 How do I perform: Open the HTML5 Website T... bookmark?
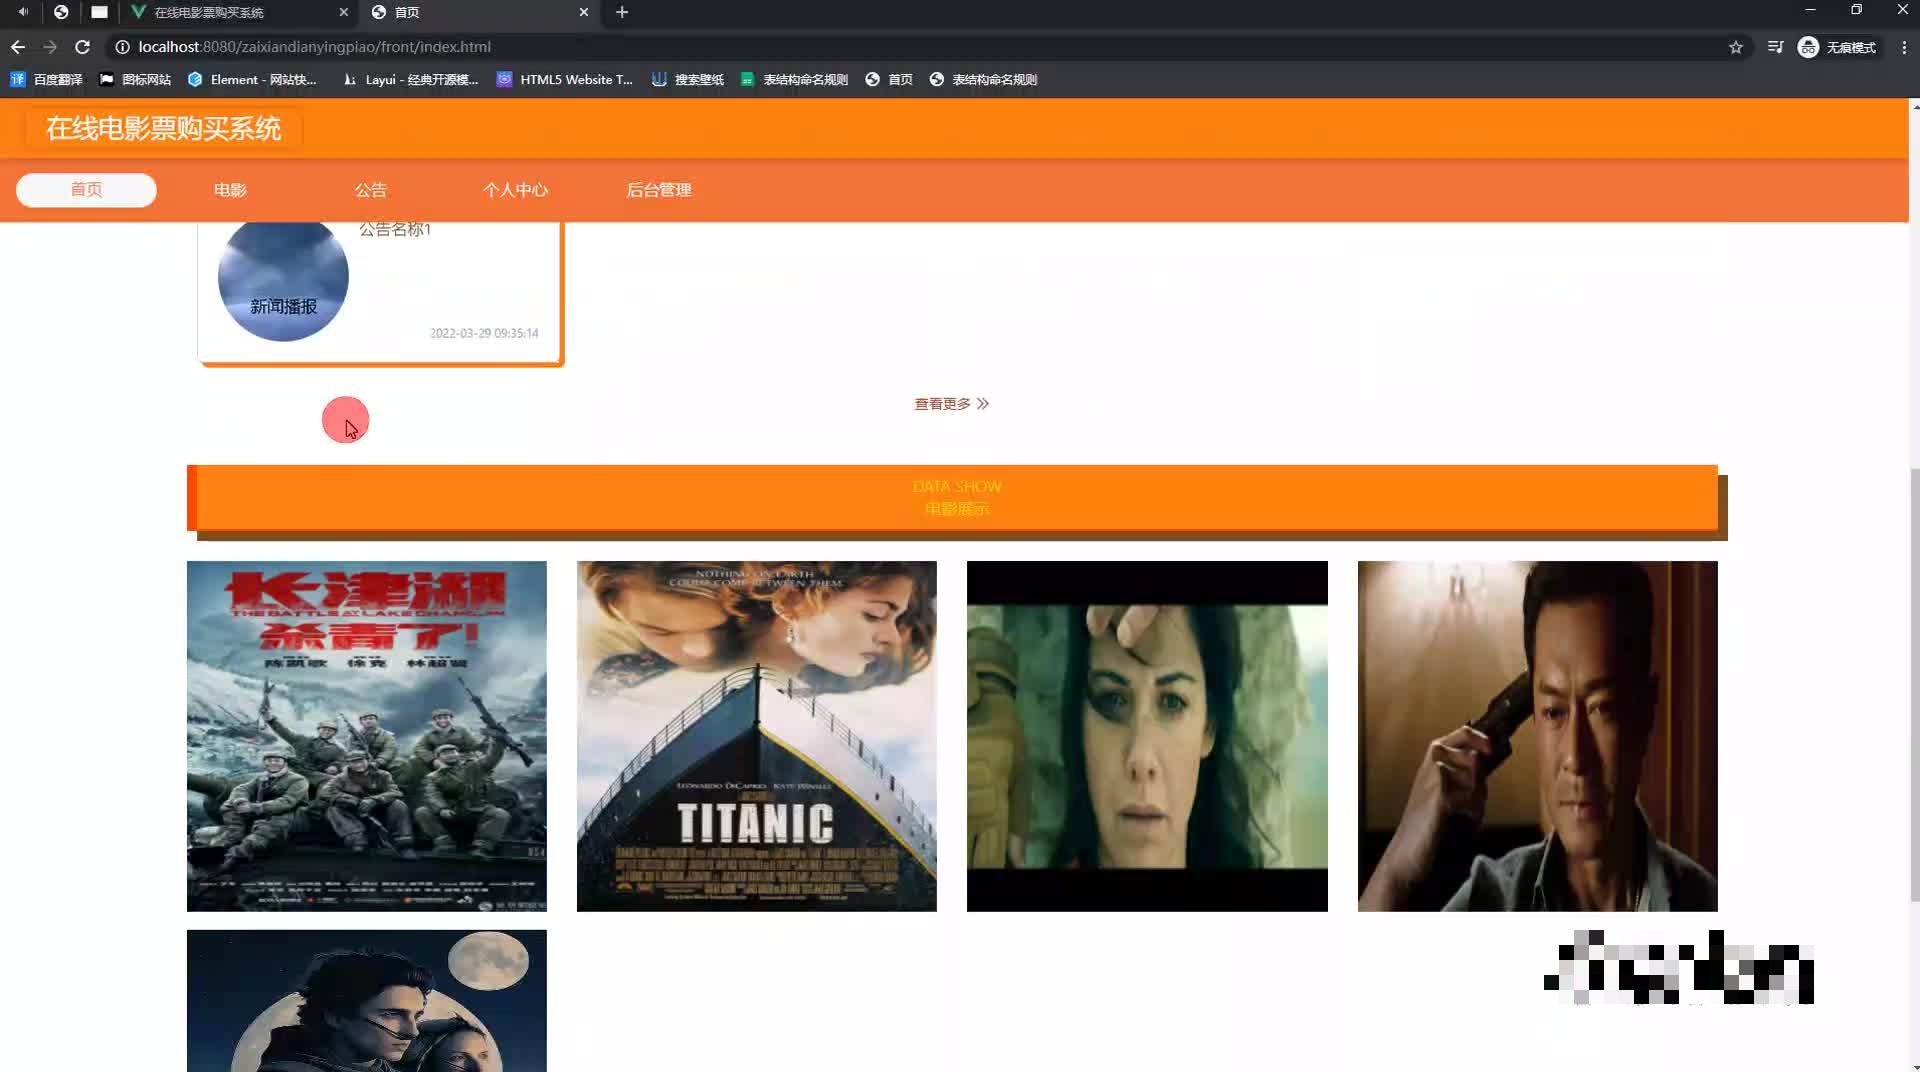[565, 79]
